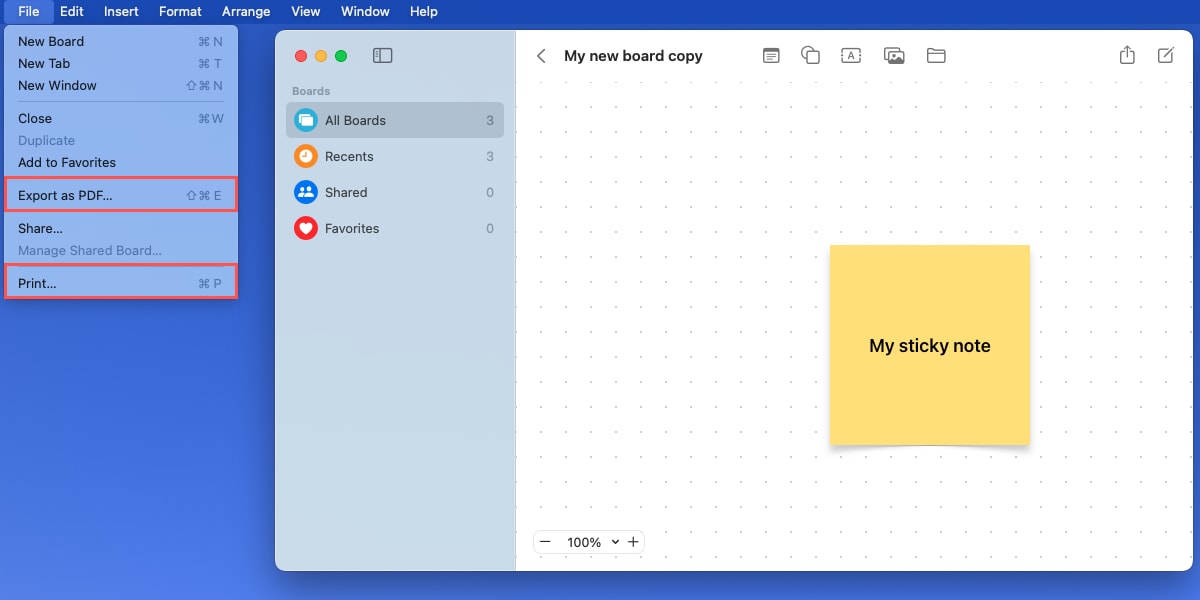Add a text box using the toolbar icon
This screenshot has width=1200, height=600.
pyautogui.click(x=851, y=55)
